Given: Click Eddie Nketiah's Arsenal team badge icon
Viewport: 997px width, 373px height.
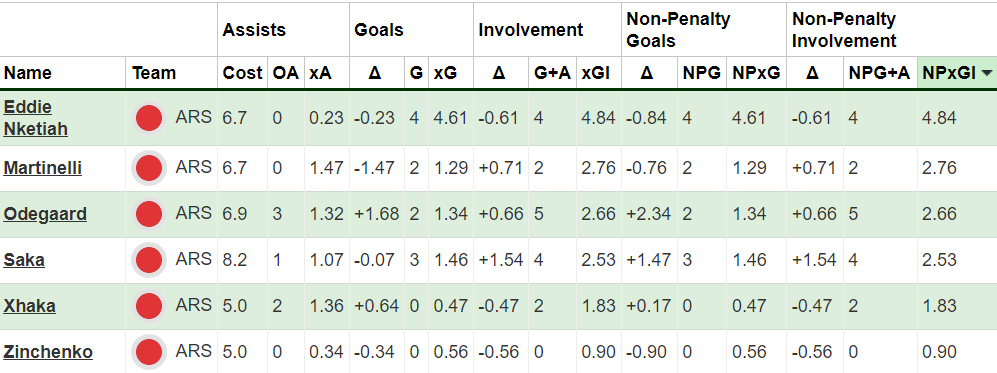Looking at the screenshot, I should 149,118.
